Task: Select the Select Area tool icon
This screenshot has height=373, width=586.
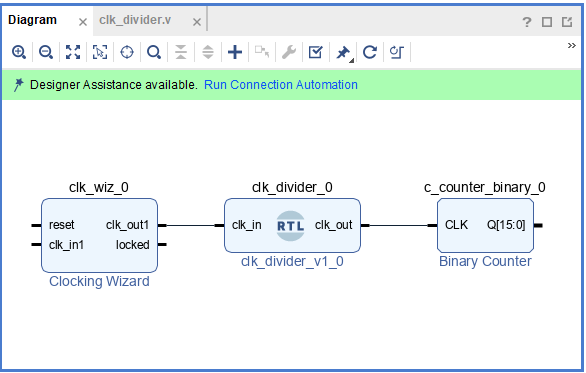Action: tap(100, 52)
